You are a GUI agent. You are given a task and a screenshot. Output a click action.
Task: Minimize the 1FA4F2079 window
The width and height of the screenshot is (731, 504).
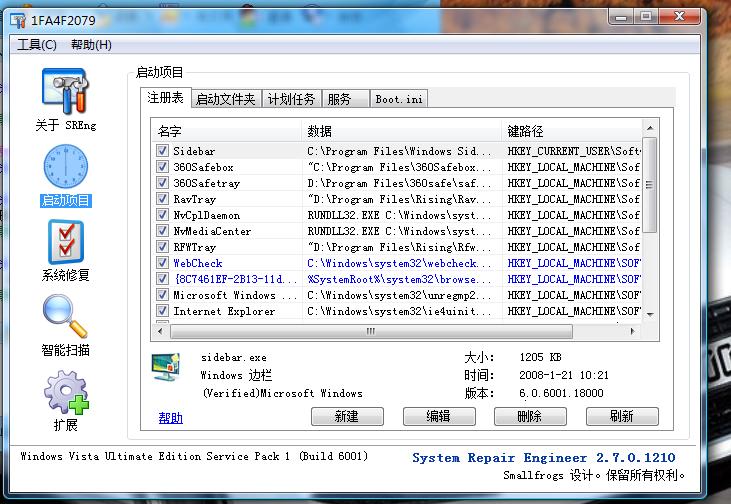click(x=621, y=17)
